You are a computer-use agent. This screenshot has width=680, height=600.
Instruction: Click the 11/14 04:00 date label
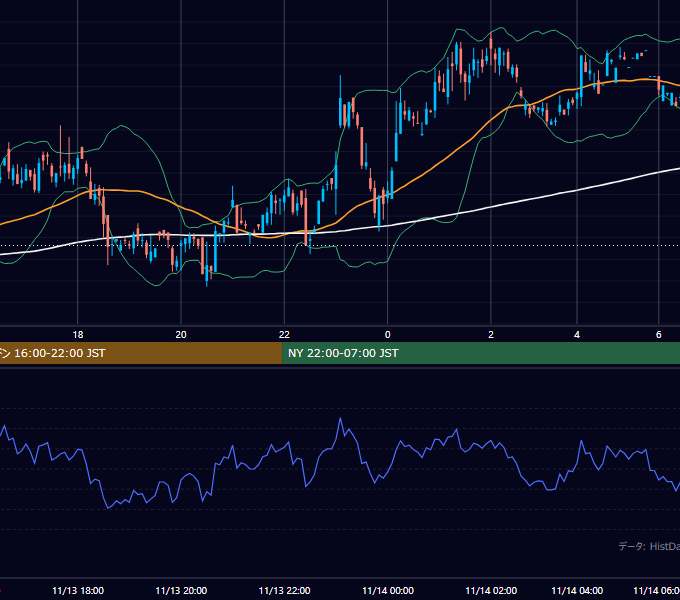577,590
